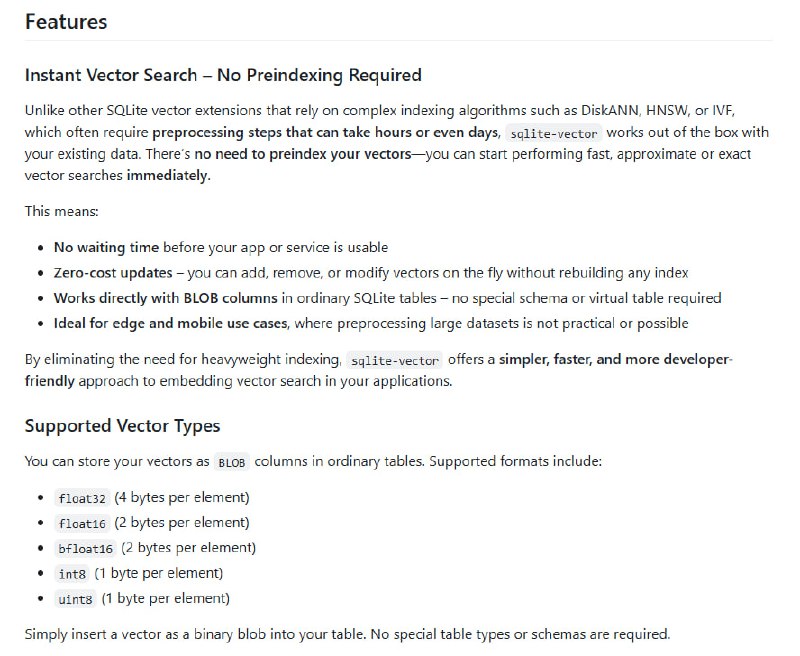Viewport: 800px width, 656px height.
Task: Click the Supported Vector Types heading
Action: [x=122, y=426]
